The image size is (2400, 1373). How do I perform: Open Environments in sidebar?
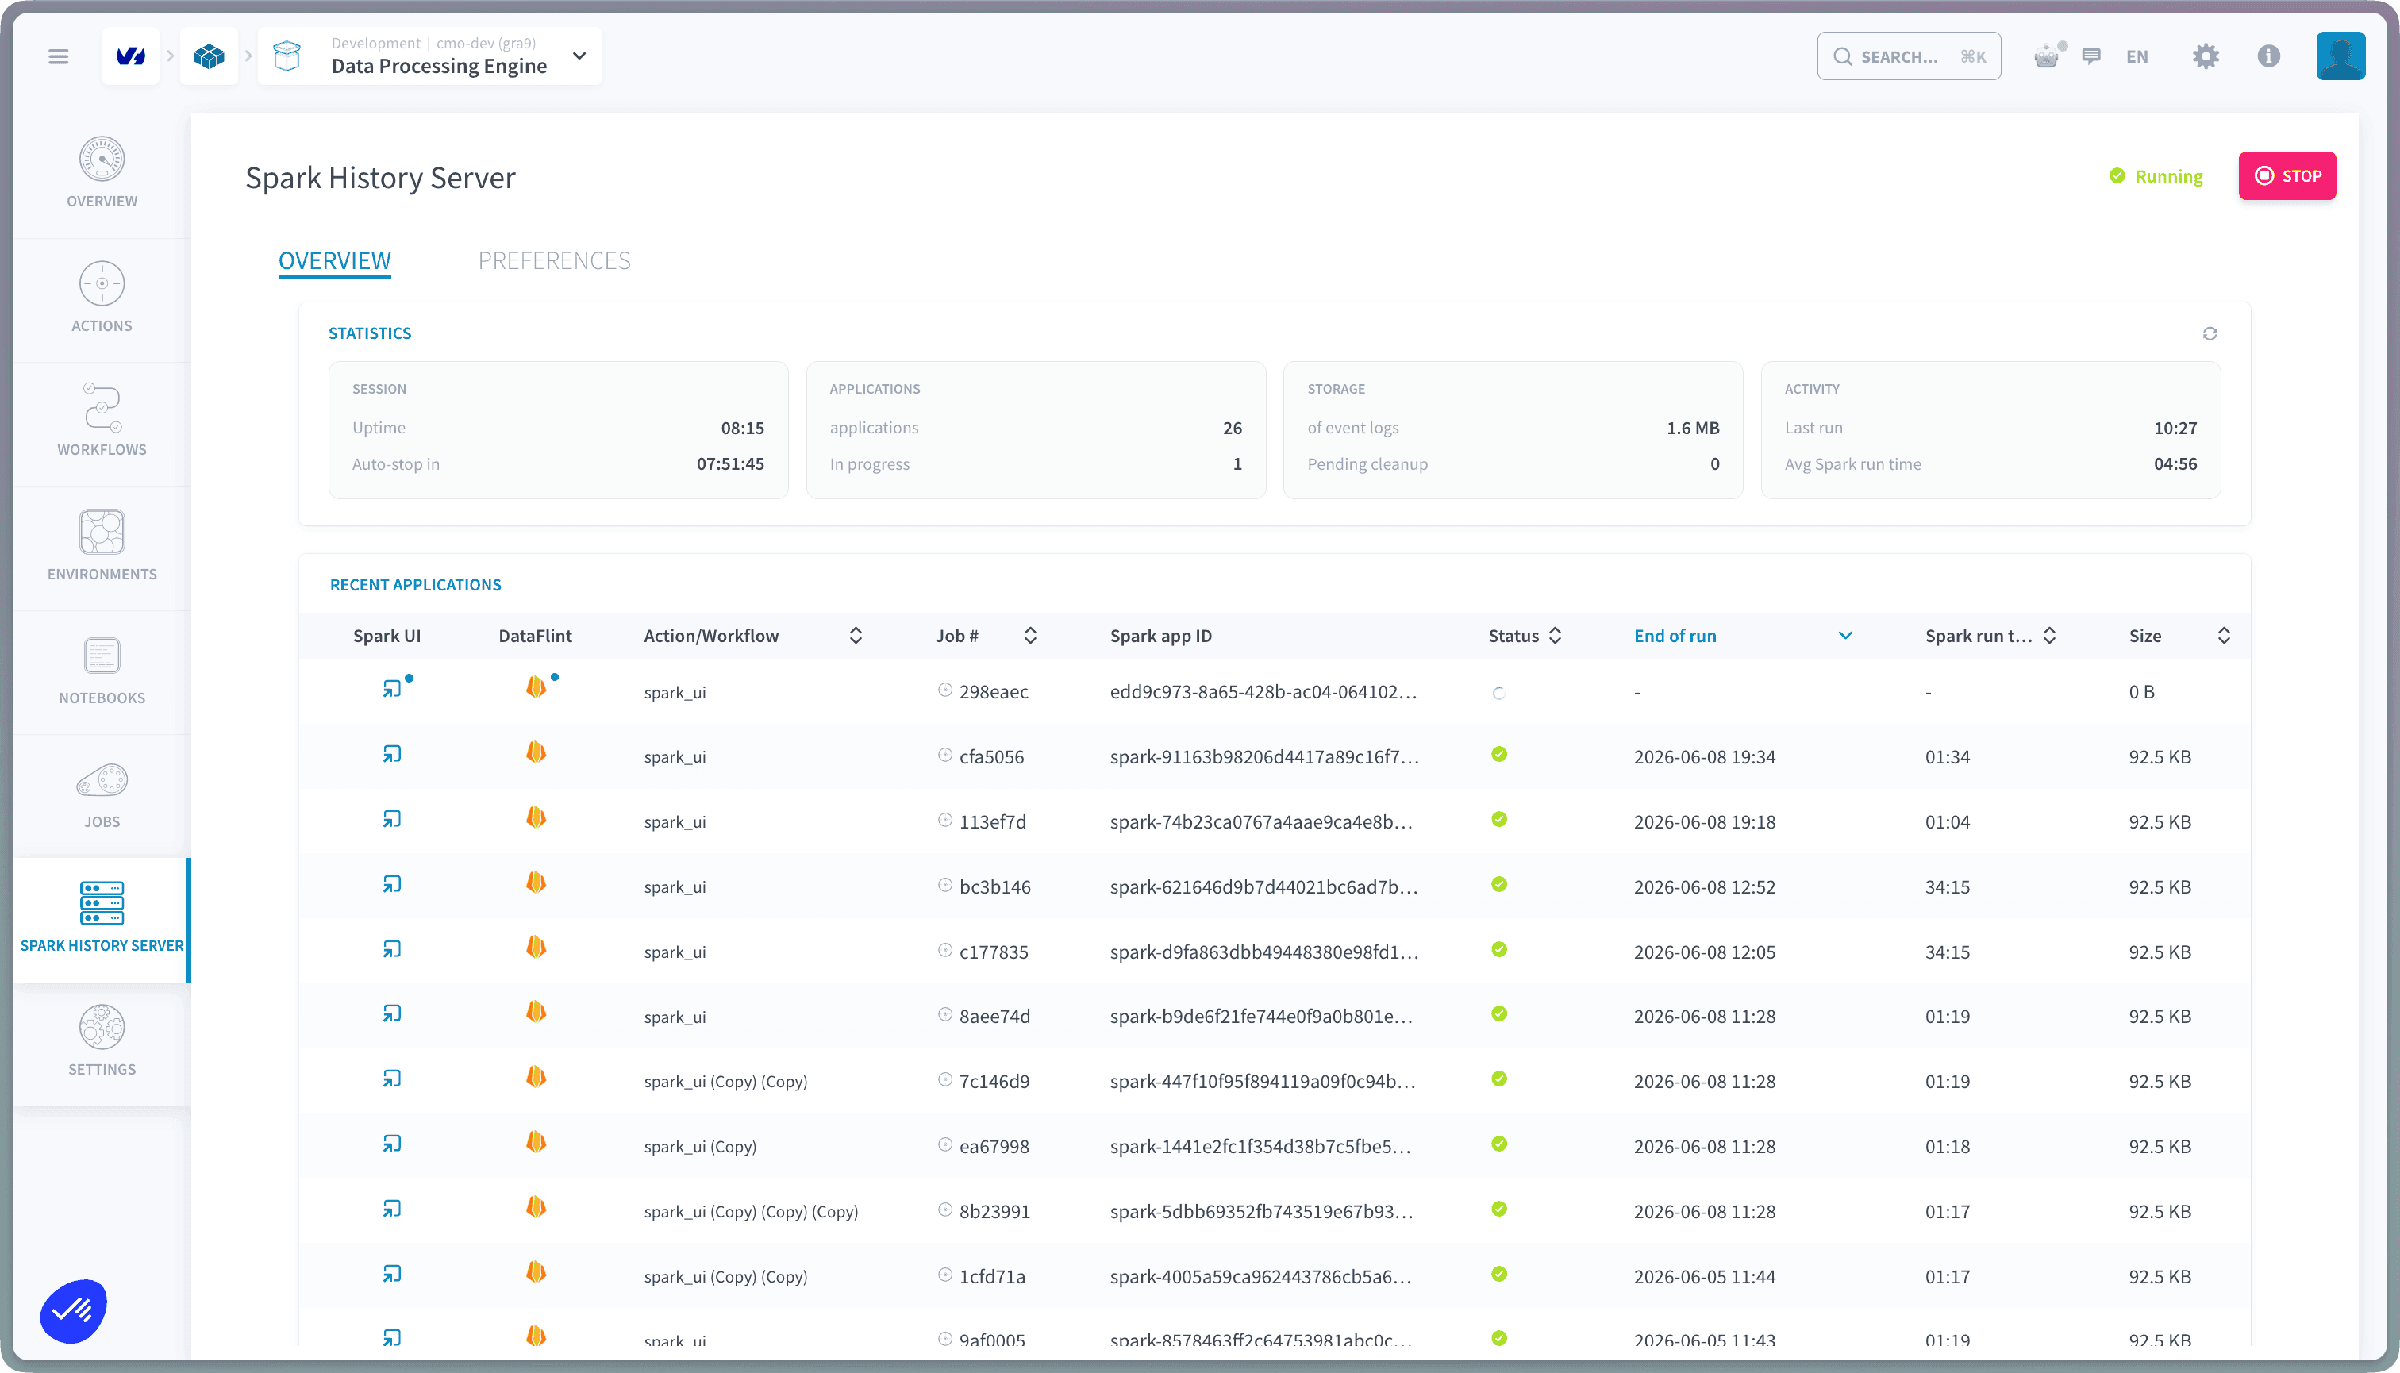[x=102, y=545]
